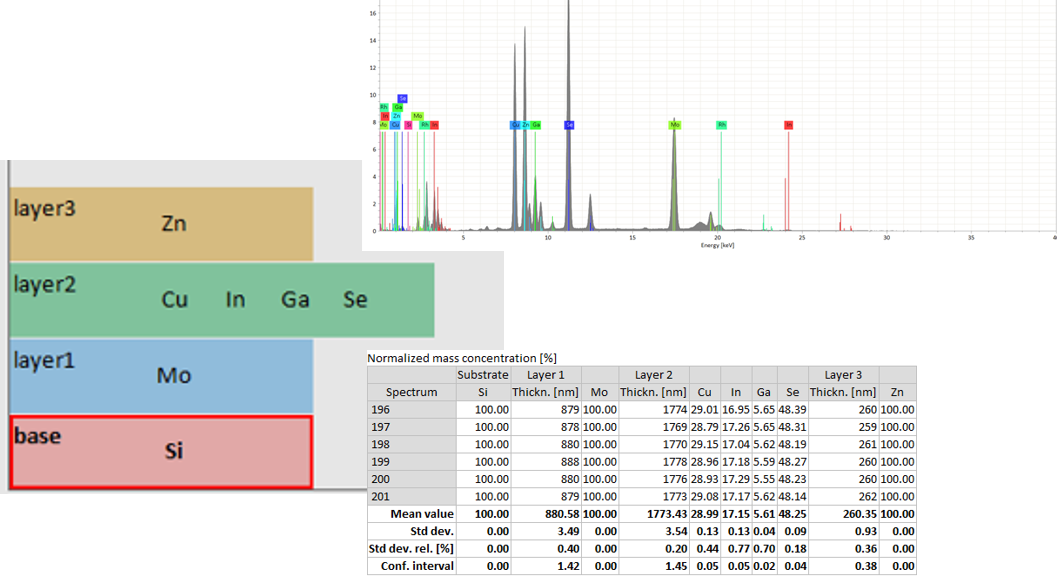Select the Cu element marker on the spectrum

(x=516, y=124)
